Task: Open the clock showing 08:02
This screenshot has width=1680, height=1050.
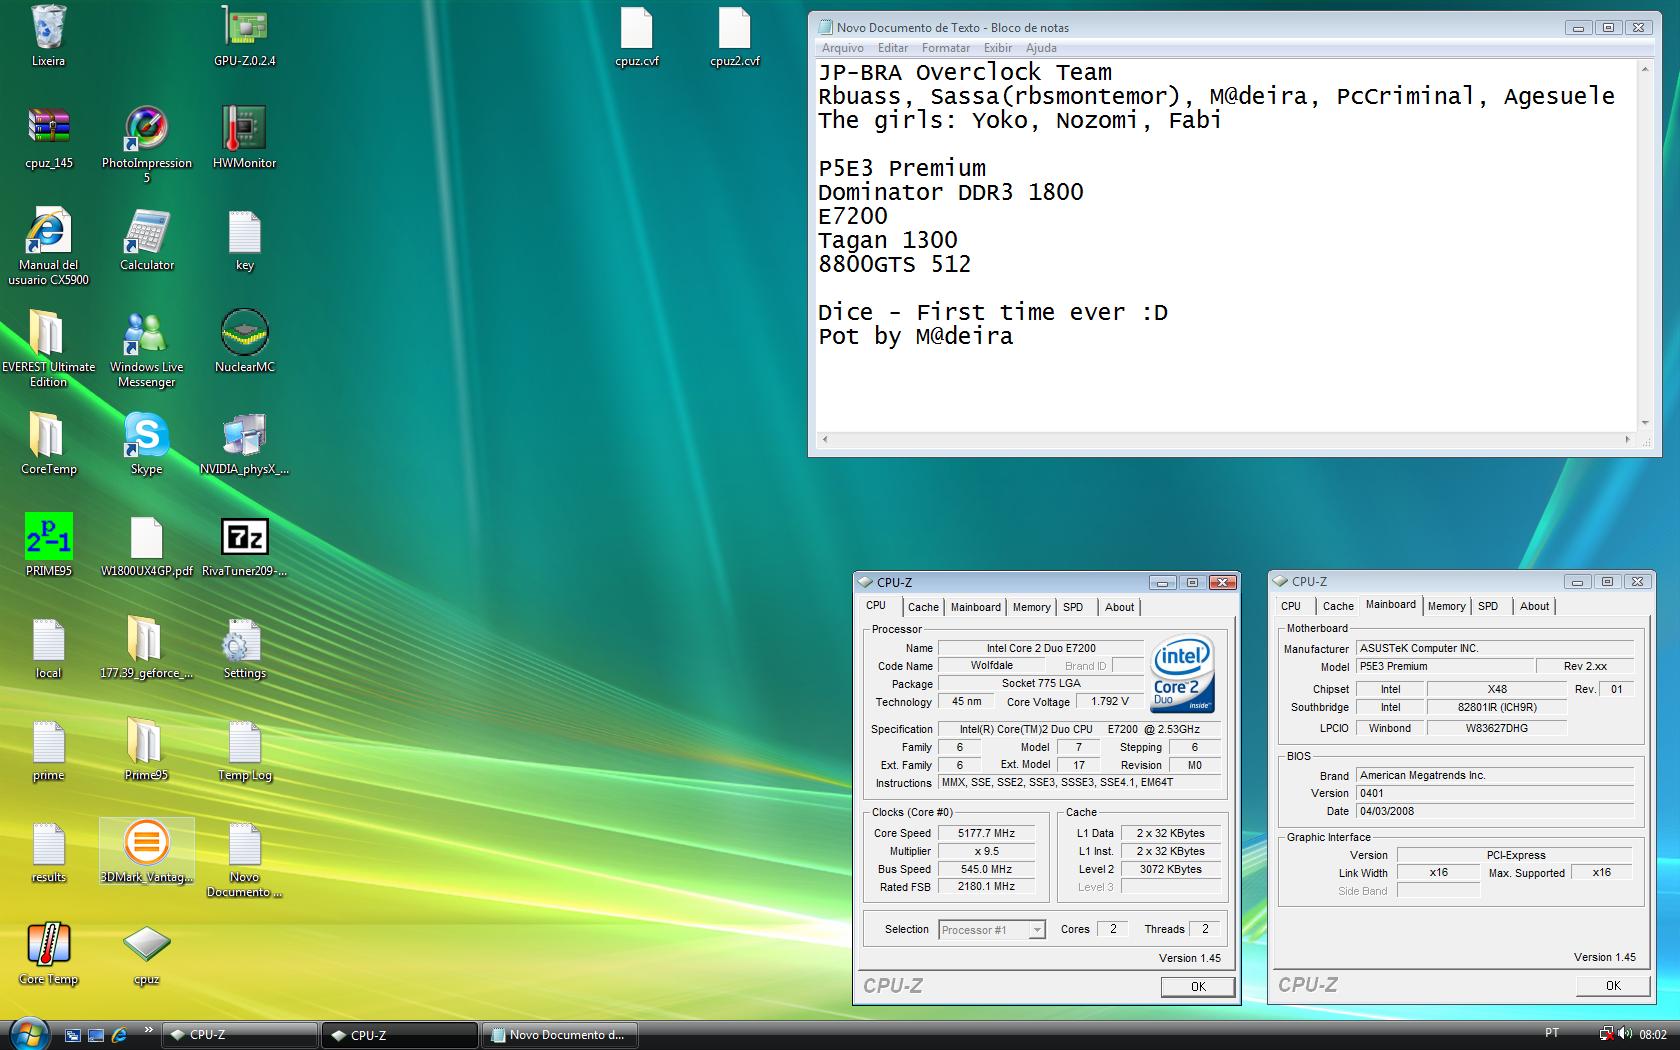Action: click(x=1652, y=1034)
